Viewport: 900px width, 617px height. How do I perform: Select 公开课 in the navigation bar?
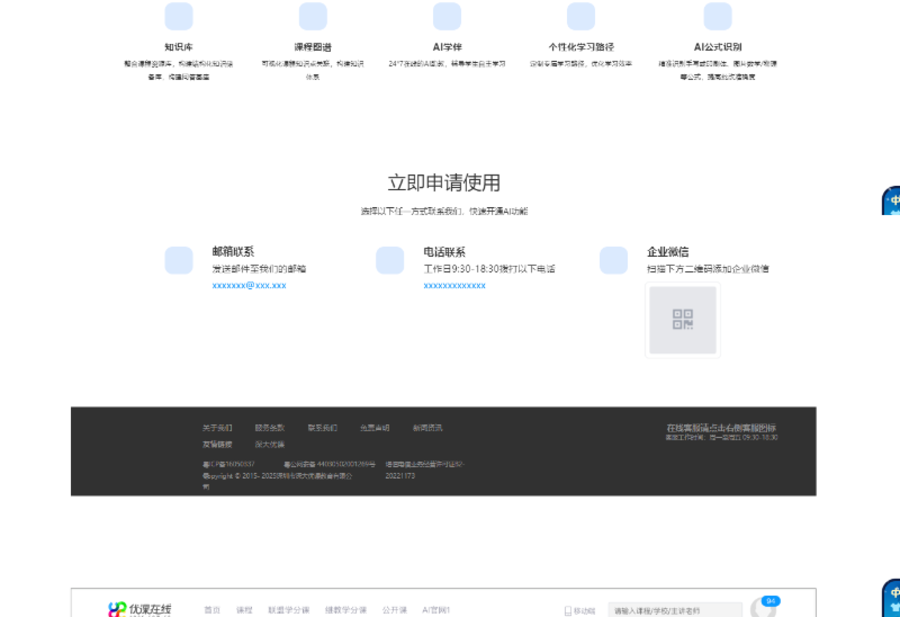[395, 610]
